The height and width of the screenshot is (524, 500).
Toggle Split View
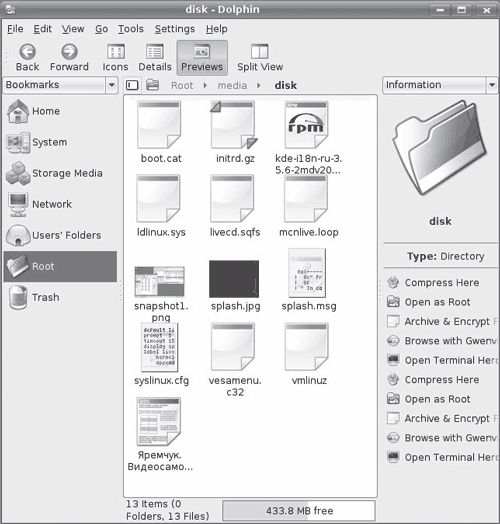pyautogui.click(x=260, y=57)
